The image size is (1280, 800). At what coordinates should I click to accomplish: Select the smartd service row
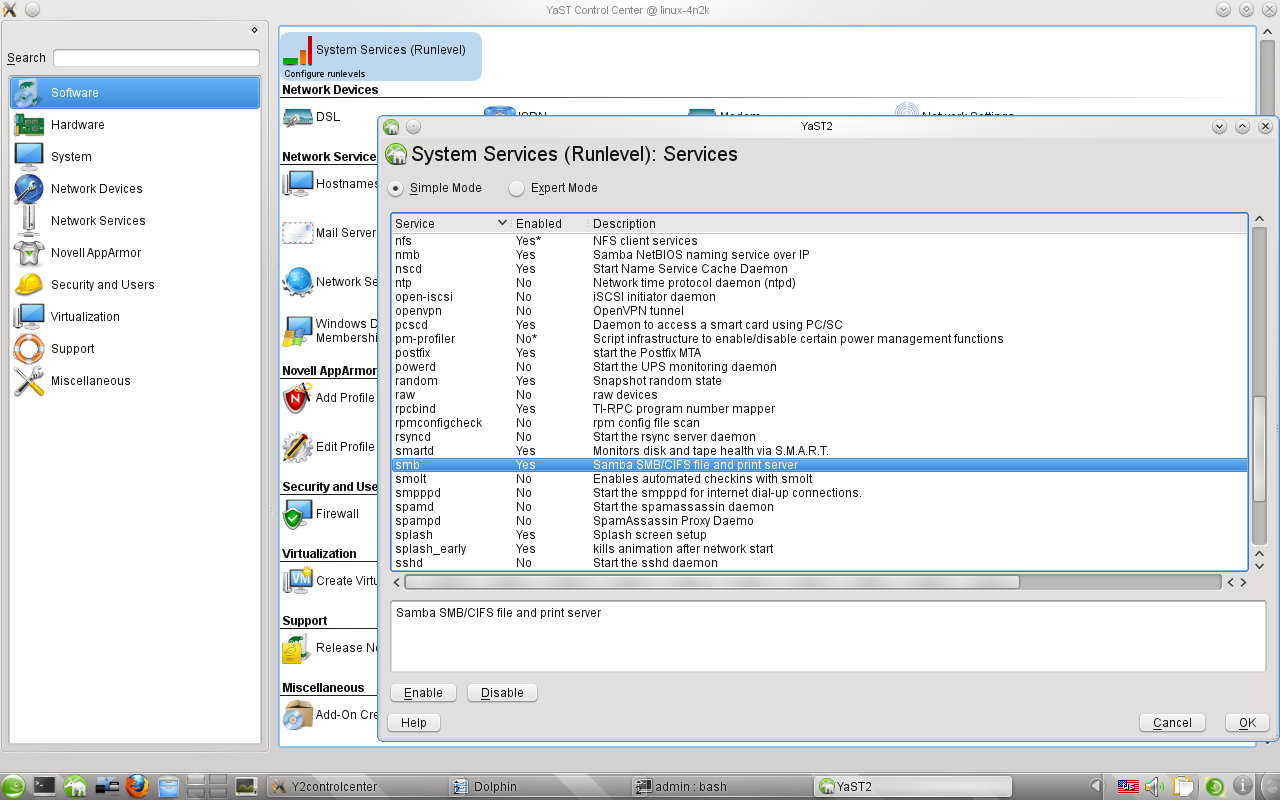pyautogui.click(x=820, y=451)
